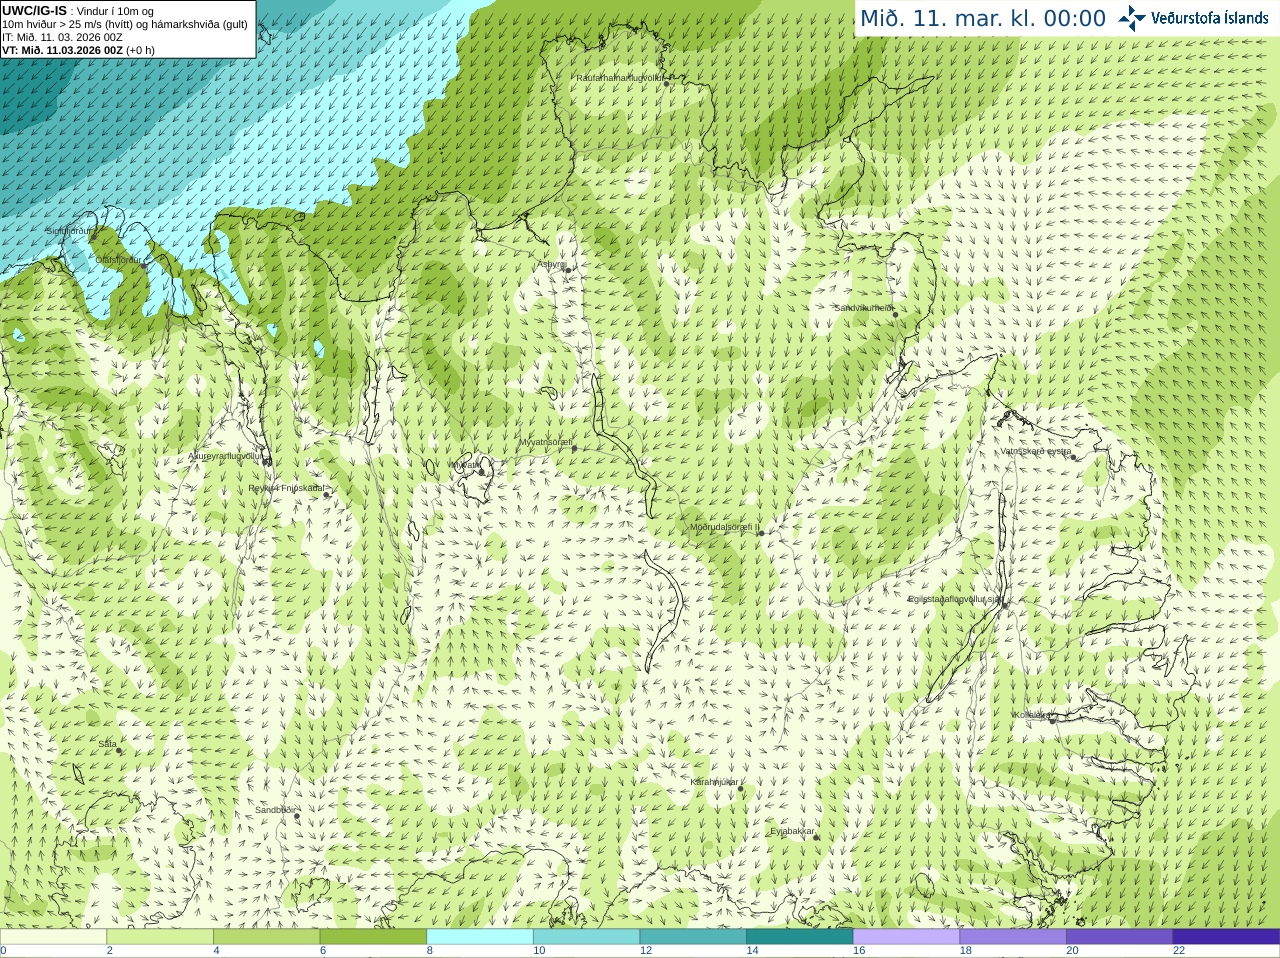Select the light green 2–4 m/s legend swatch
1280x958 pixels.
pos(160,937)
